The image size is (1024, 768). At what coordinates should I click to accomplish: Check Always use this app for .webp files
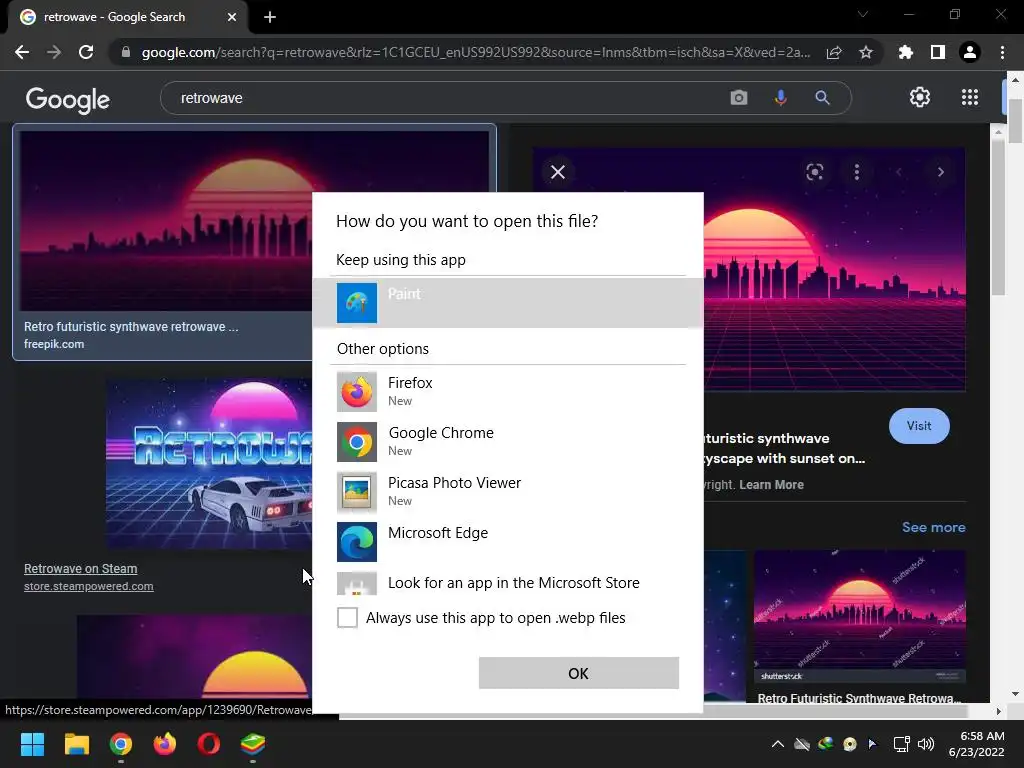(347, 617)
